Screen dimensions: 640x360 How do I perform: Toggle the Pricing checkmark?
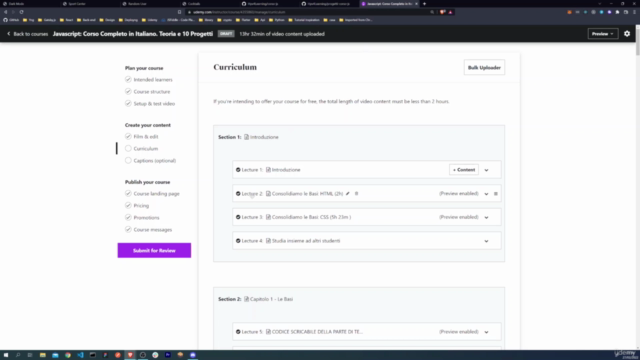[x=128, y=205]
